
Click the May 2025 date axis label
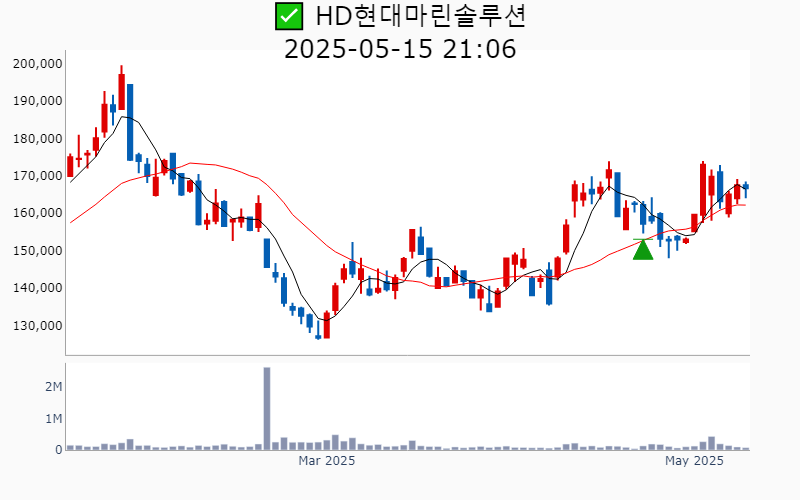pyautogui.click(x=694, y=461)
